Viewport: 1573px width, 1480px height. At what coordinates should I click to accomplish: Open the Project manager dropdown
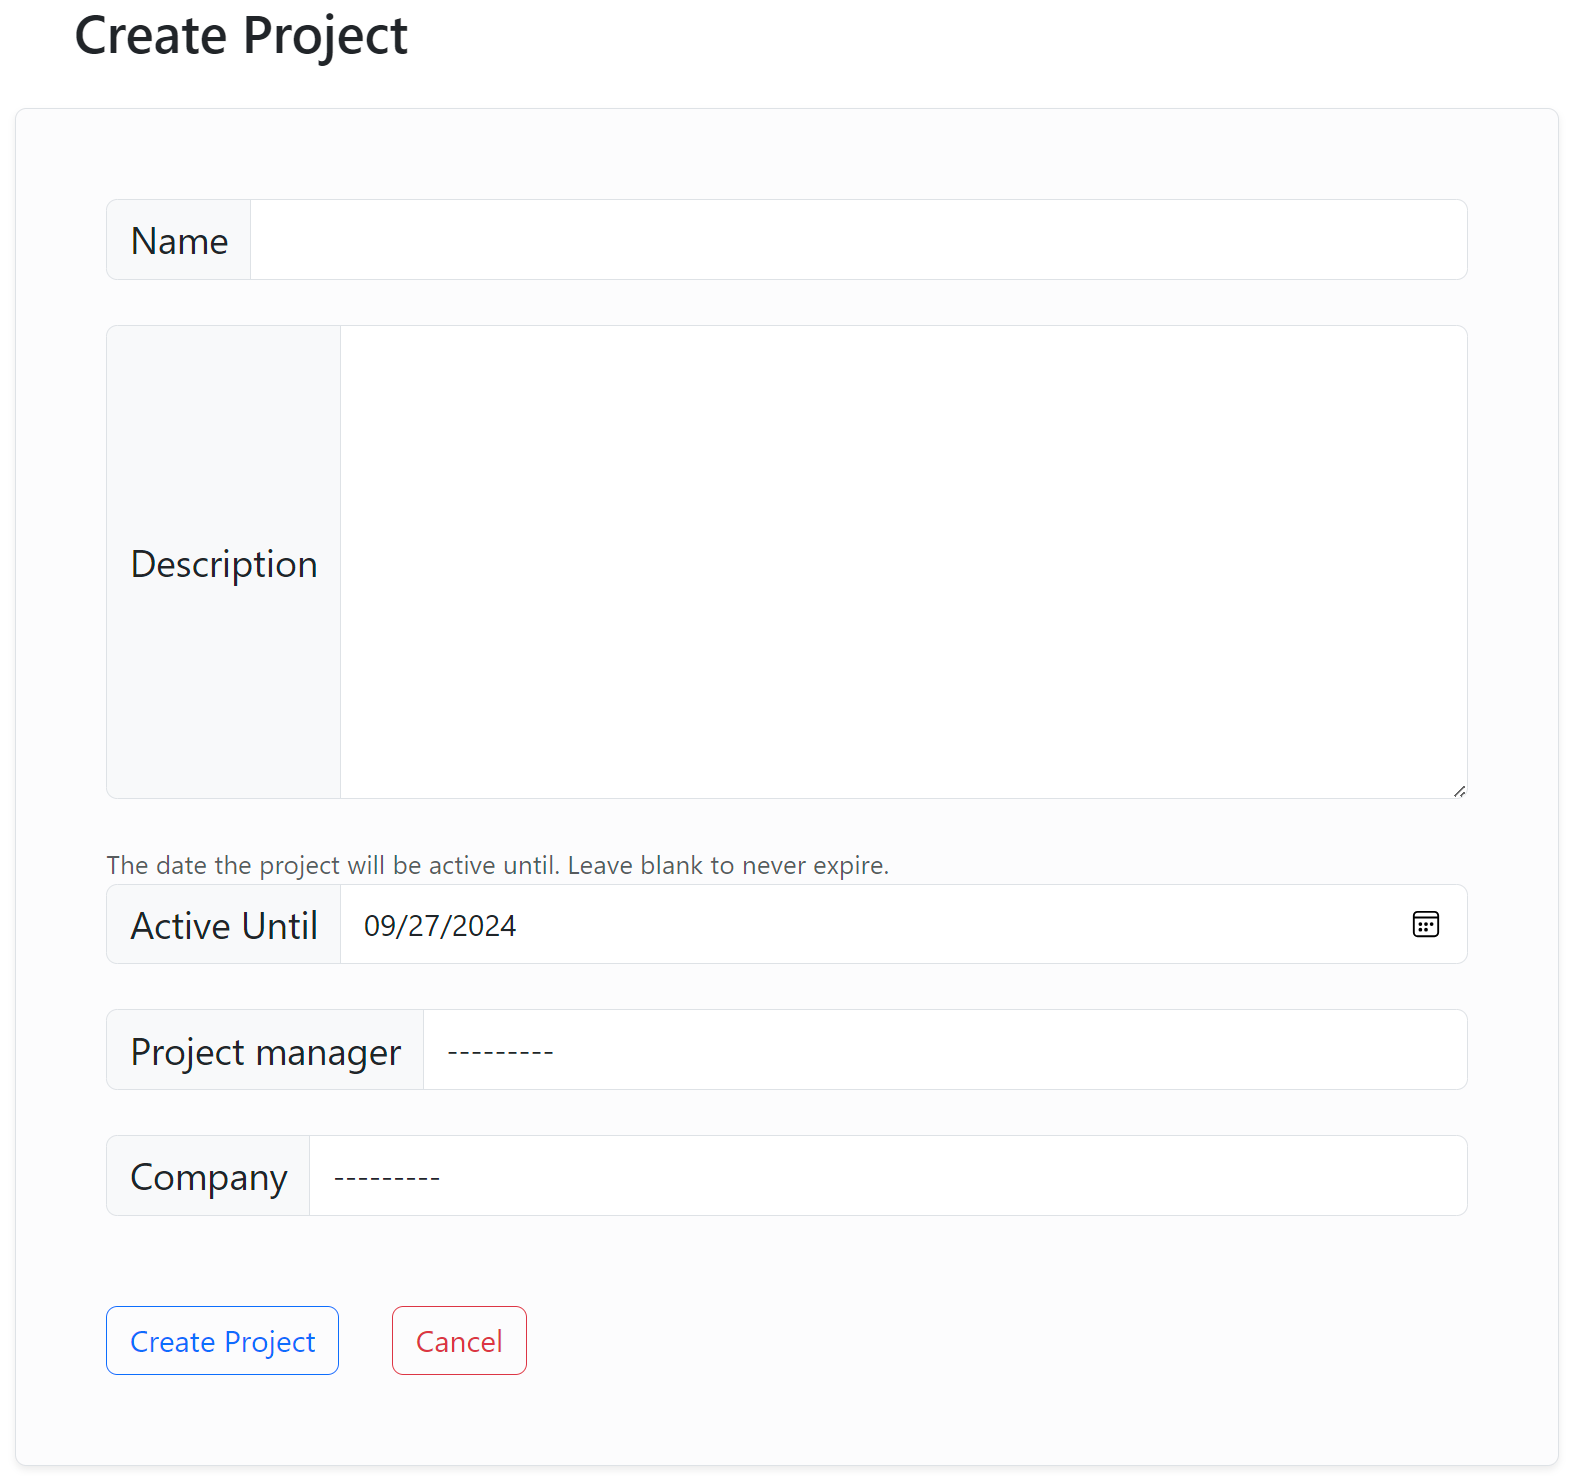click(x=944, y=1050)
